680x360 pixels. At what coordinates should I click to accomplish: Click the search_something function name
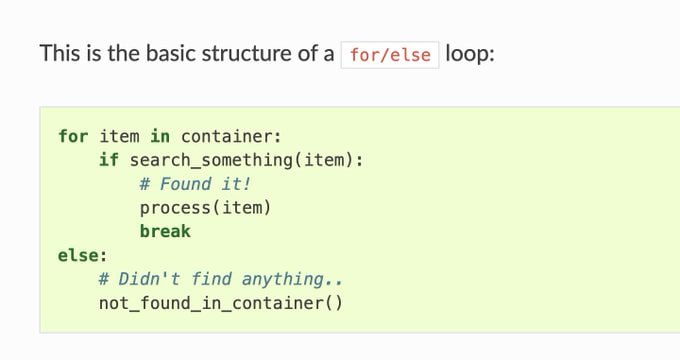click(211, 160)
